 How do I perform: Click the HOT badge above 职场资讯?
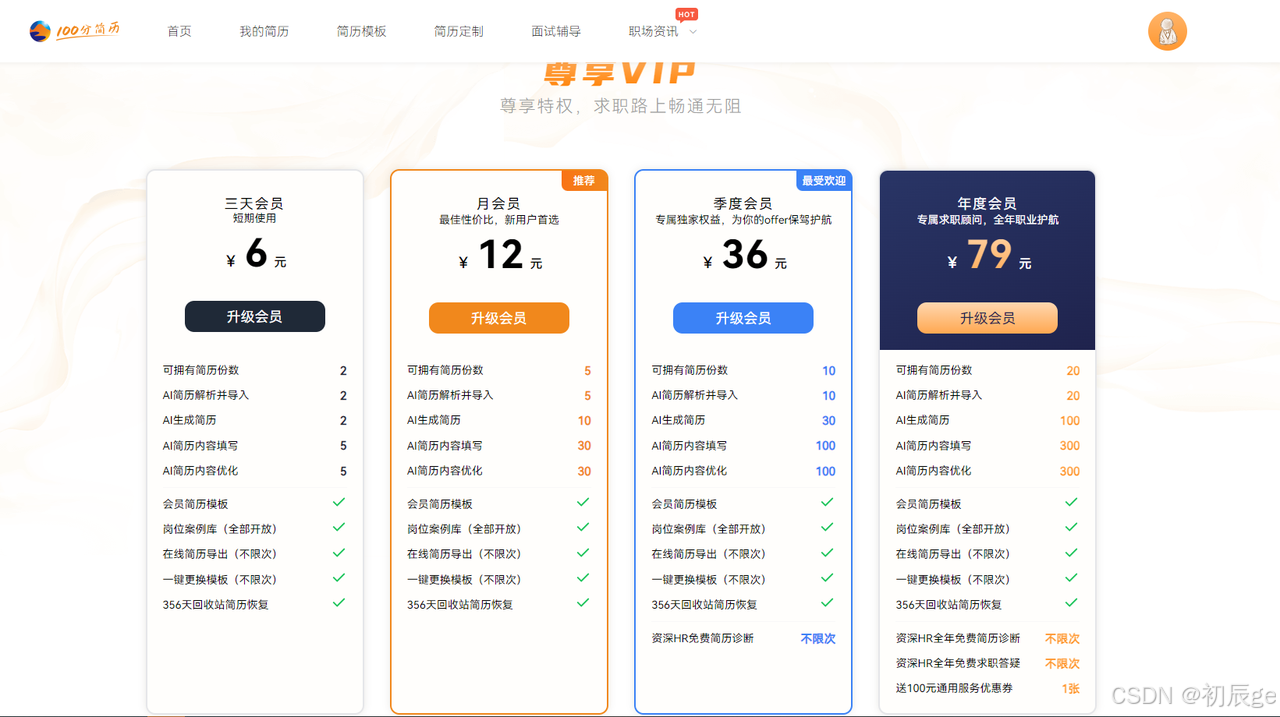point(686,14)
